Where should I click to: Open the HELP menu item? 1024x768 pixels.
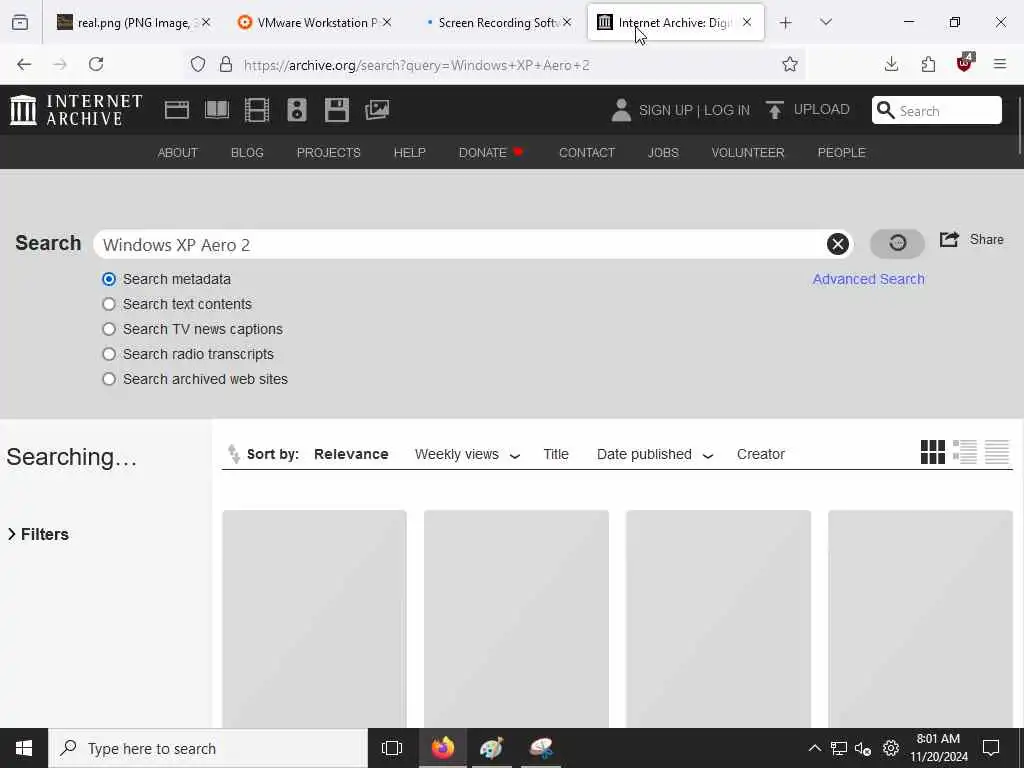click(409, 152)
